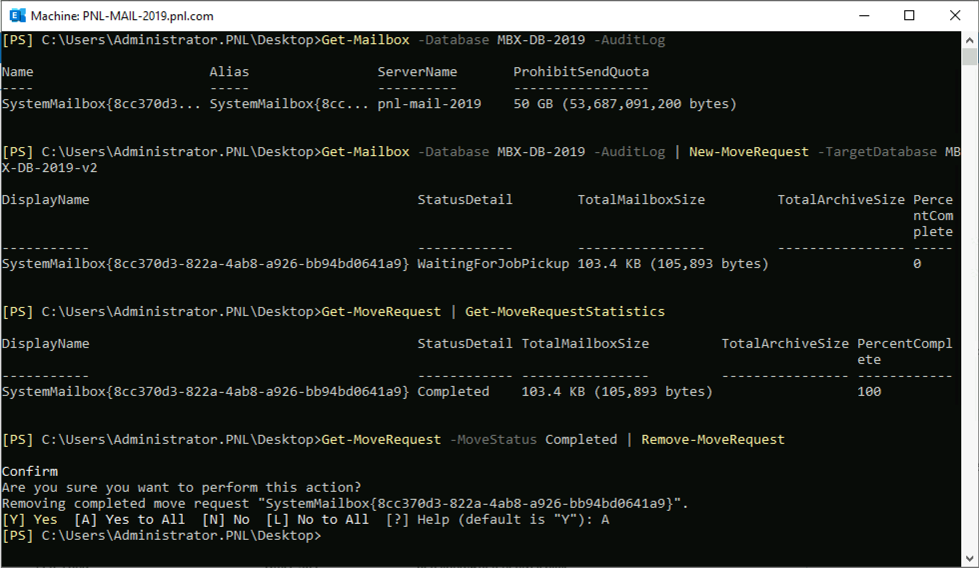Click the New-MoveRequest cmdlet text
The image size is (979, 568).
pyautogui.click(x=748, y=152)
